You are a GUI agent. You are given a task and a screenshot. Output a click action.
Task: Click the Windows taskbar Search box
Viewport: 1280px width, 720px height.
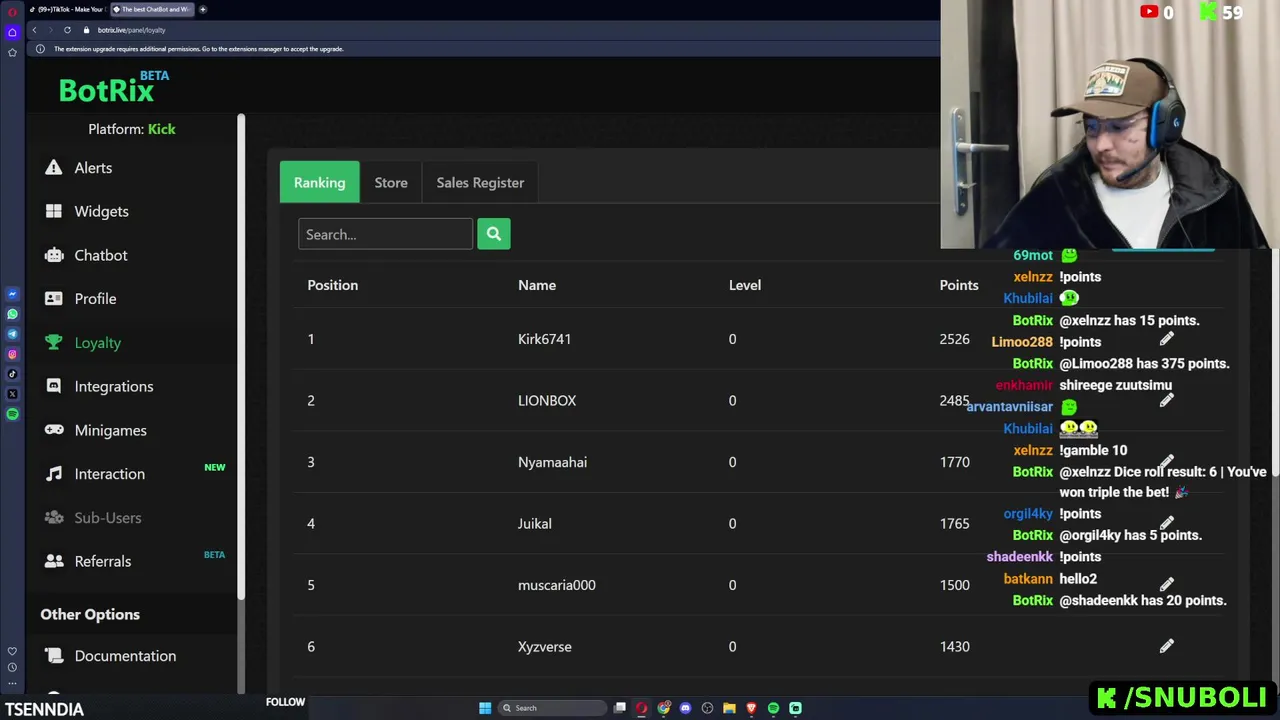[552, 708]
